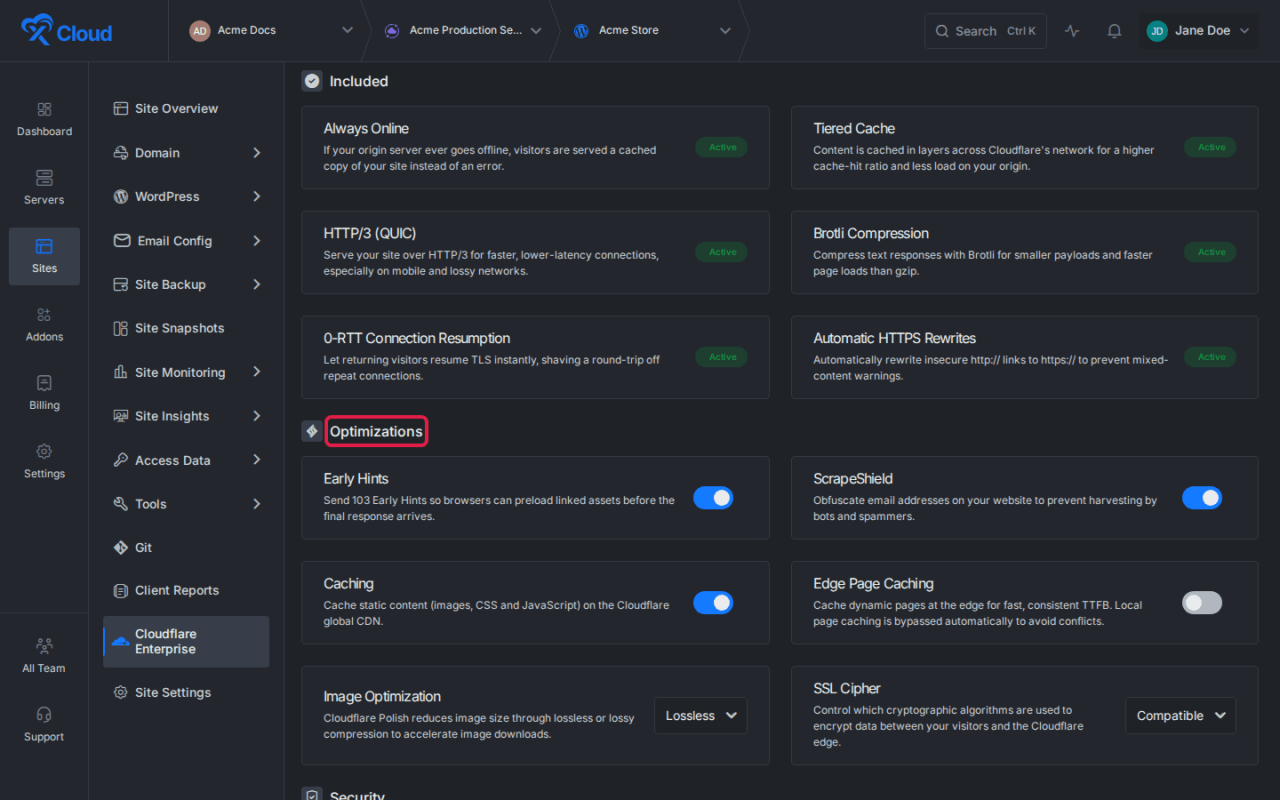Expand the Acme Store site selector
The height and width of the screenshot is (800, 1280).
point(652,31)
